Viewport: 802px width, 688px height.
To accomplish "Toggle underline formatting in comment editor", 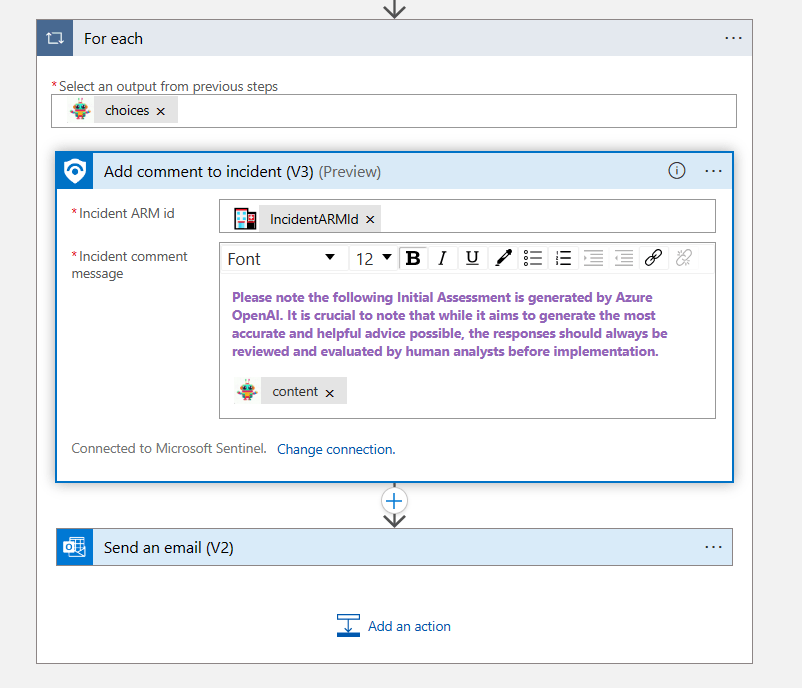I will 472,258.
